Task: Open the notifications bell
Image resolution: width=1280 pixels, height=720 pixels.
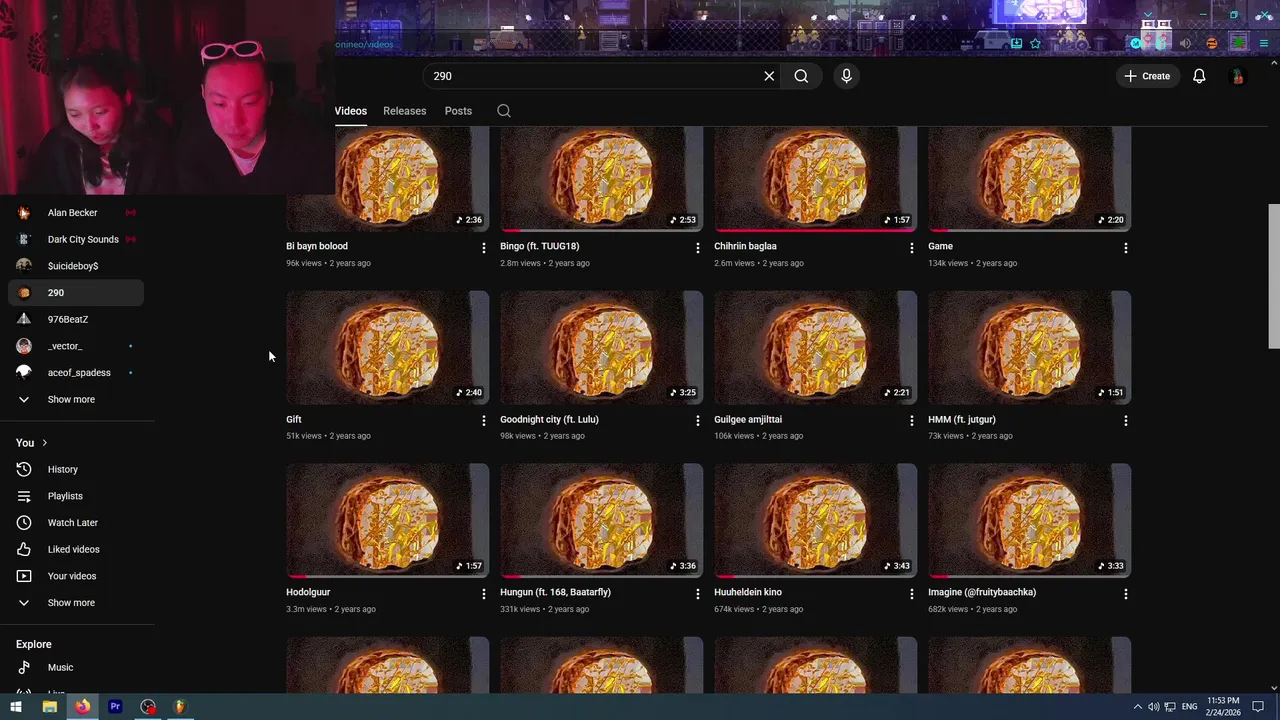Action: pyautogui.click(x=1199, y=76)
